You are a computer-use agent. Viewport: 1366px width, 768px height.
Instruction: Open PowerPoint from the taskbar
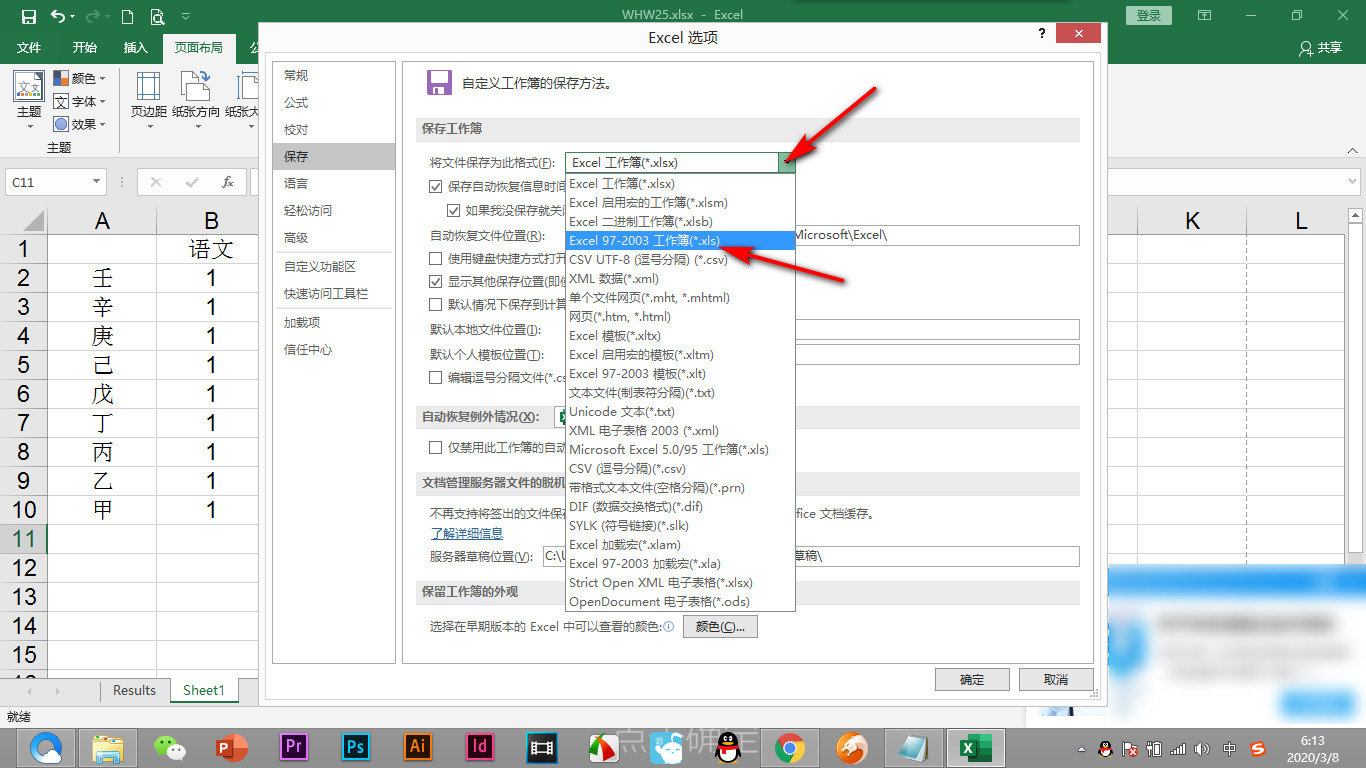pos(231,747)
